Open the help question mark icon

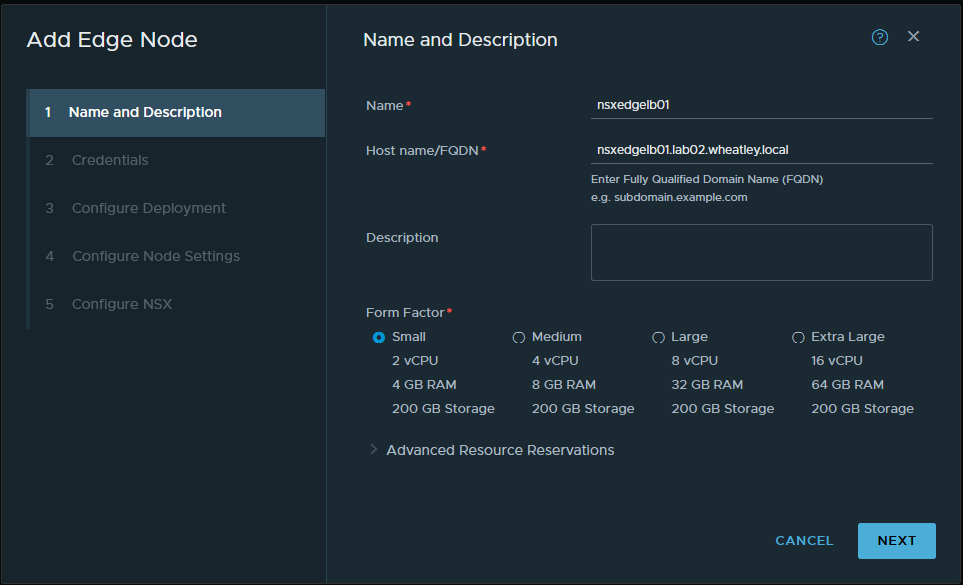880,37
